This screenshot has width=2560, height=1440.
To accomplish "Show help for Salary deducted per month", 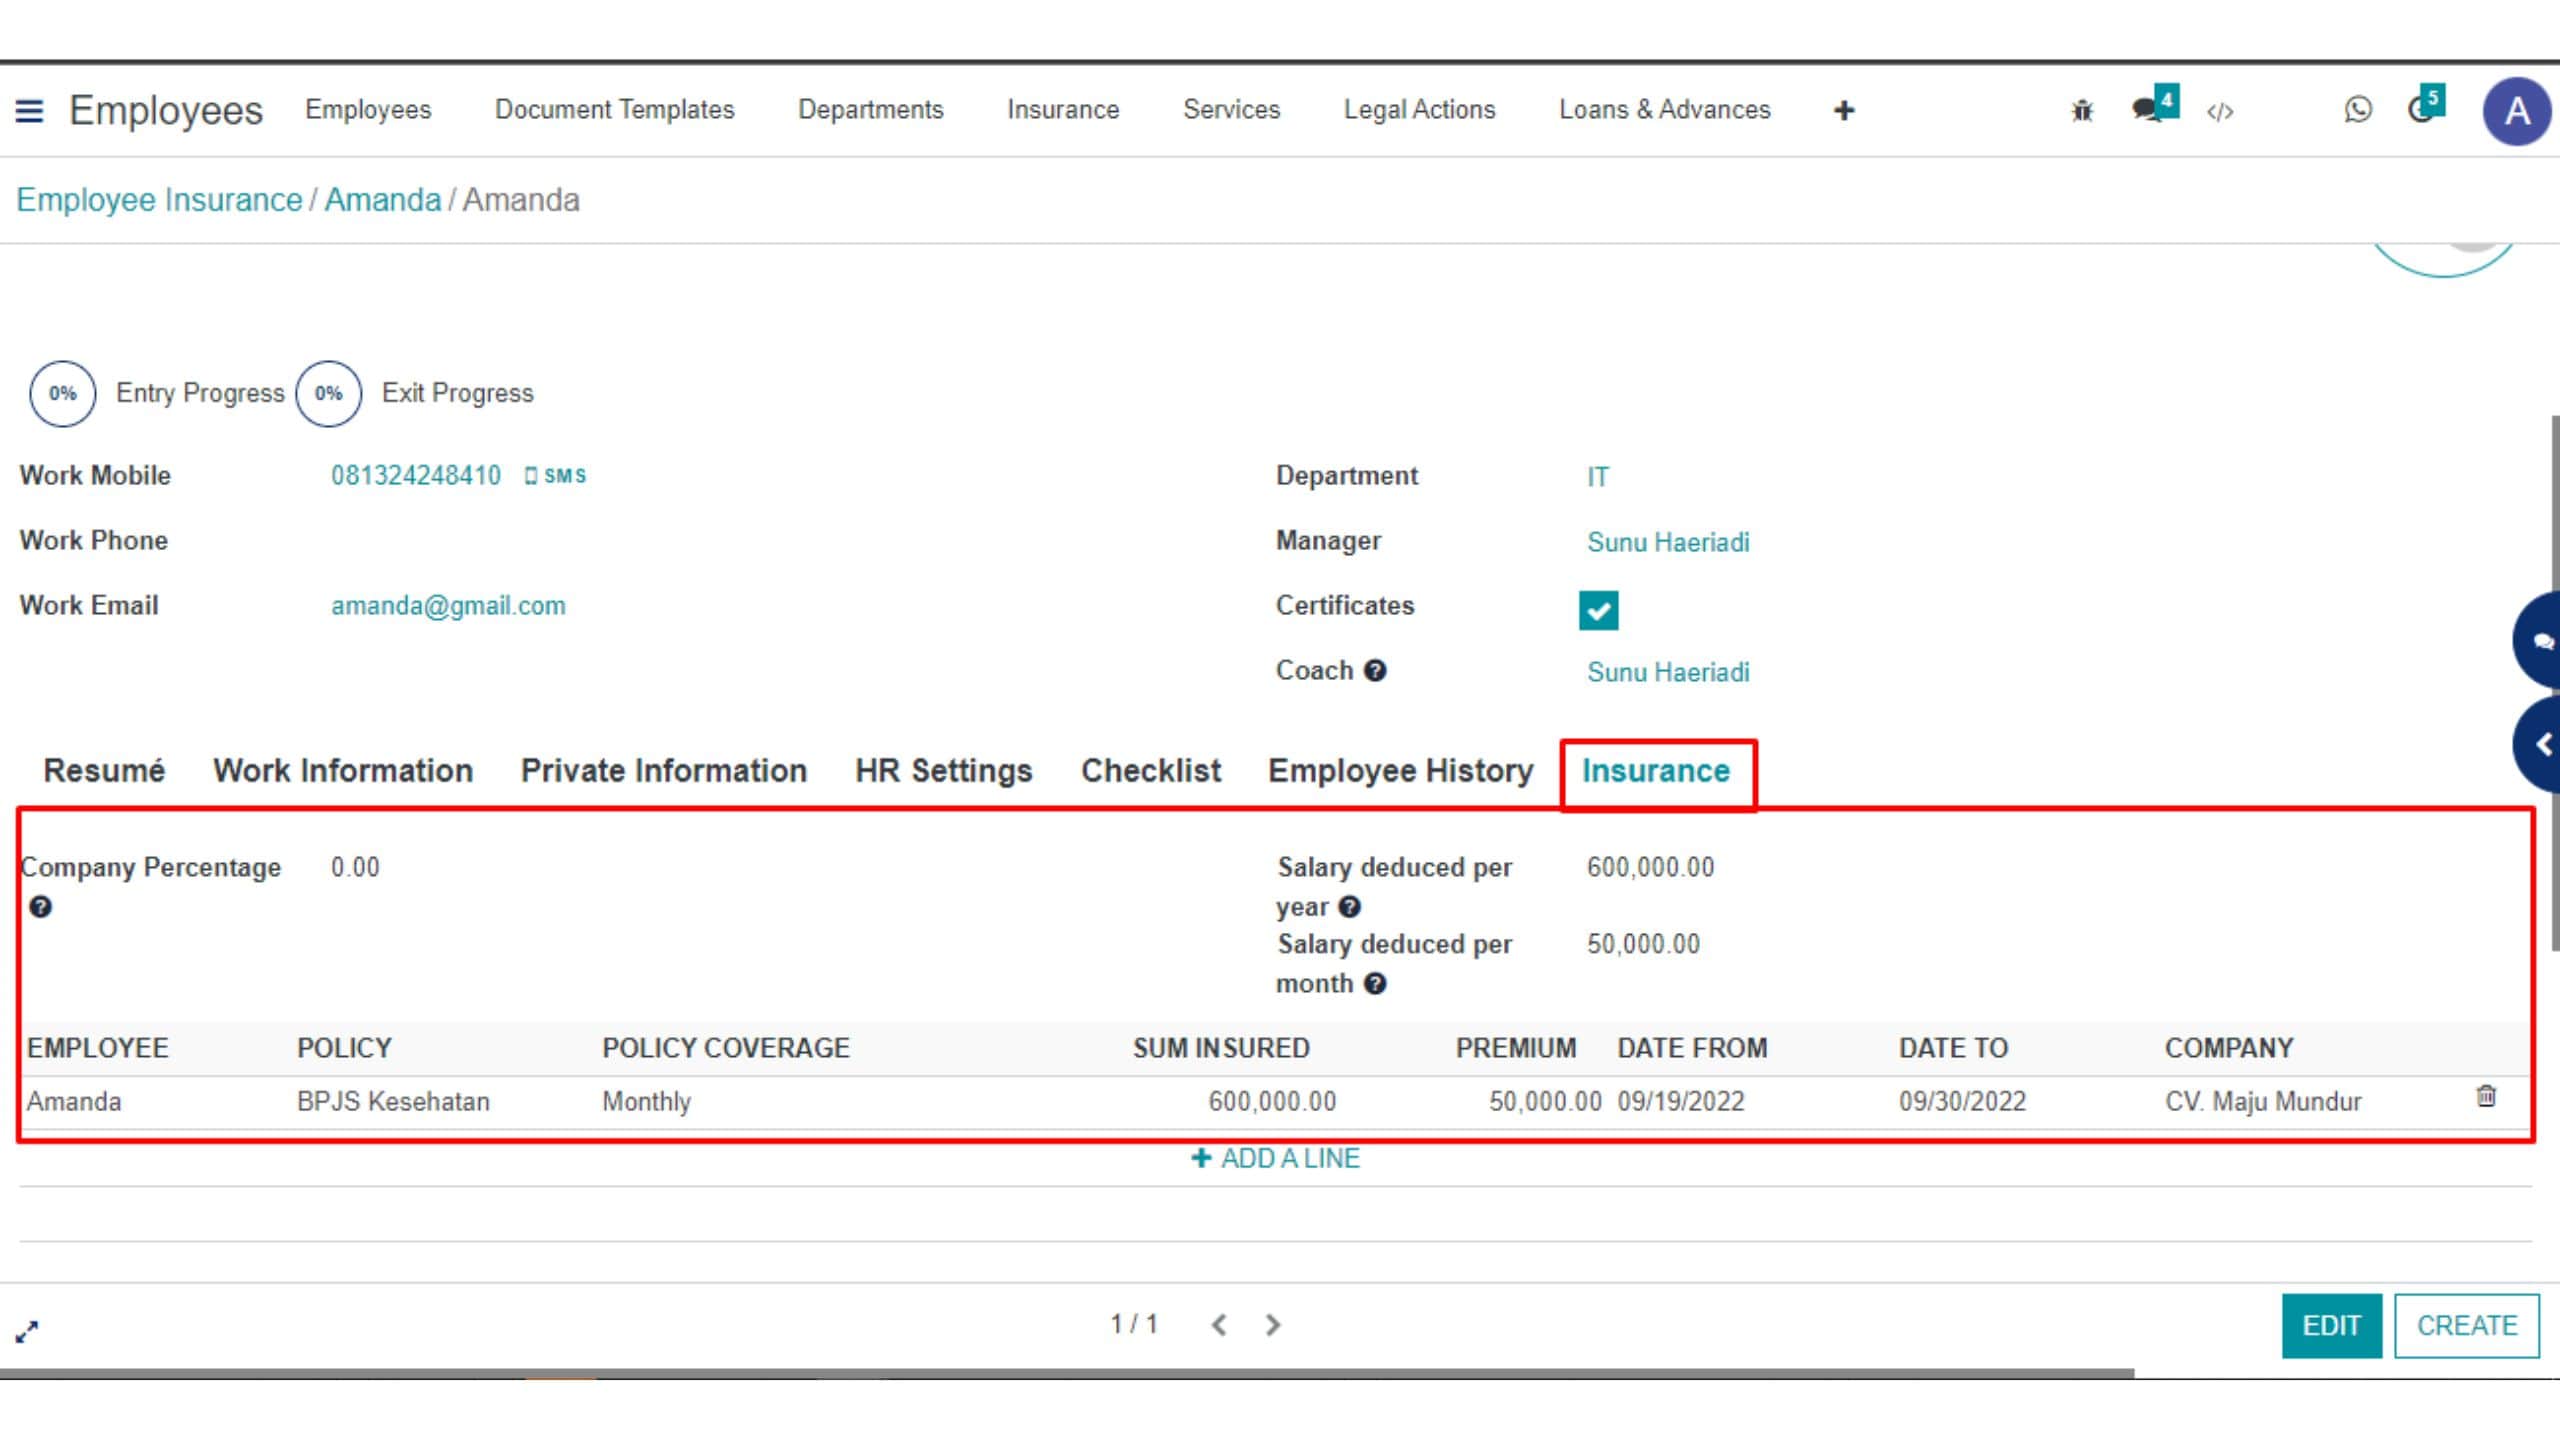I will (x=1375, y=984).
